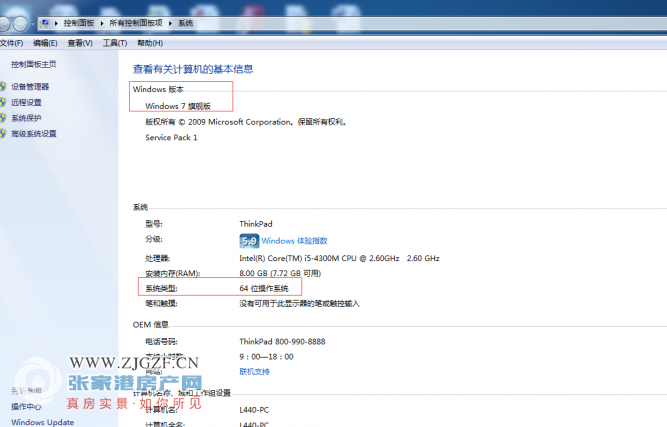Click the Windows 7 旗舰版 edition text
This screenshot has width=667, height=427.
coord(178,106)
